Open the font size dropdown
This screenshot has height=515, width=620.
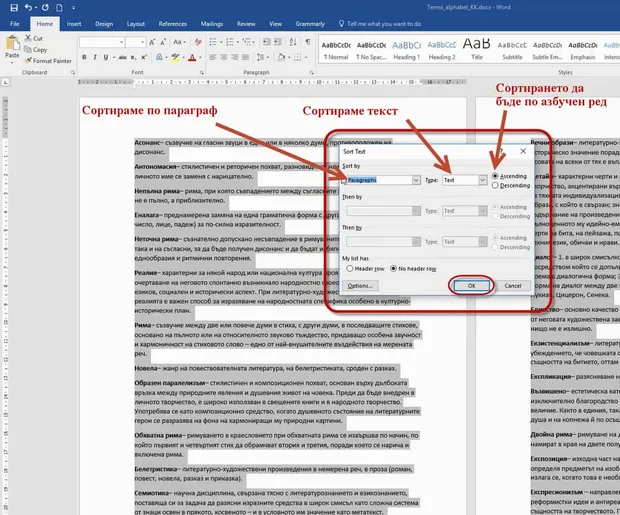142,42
